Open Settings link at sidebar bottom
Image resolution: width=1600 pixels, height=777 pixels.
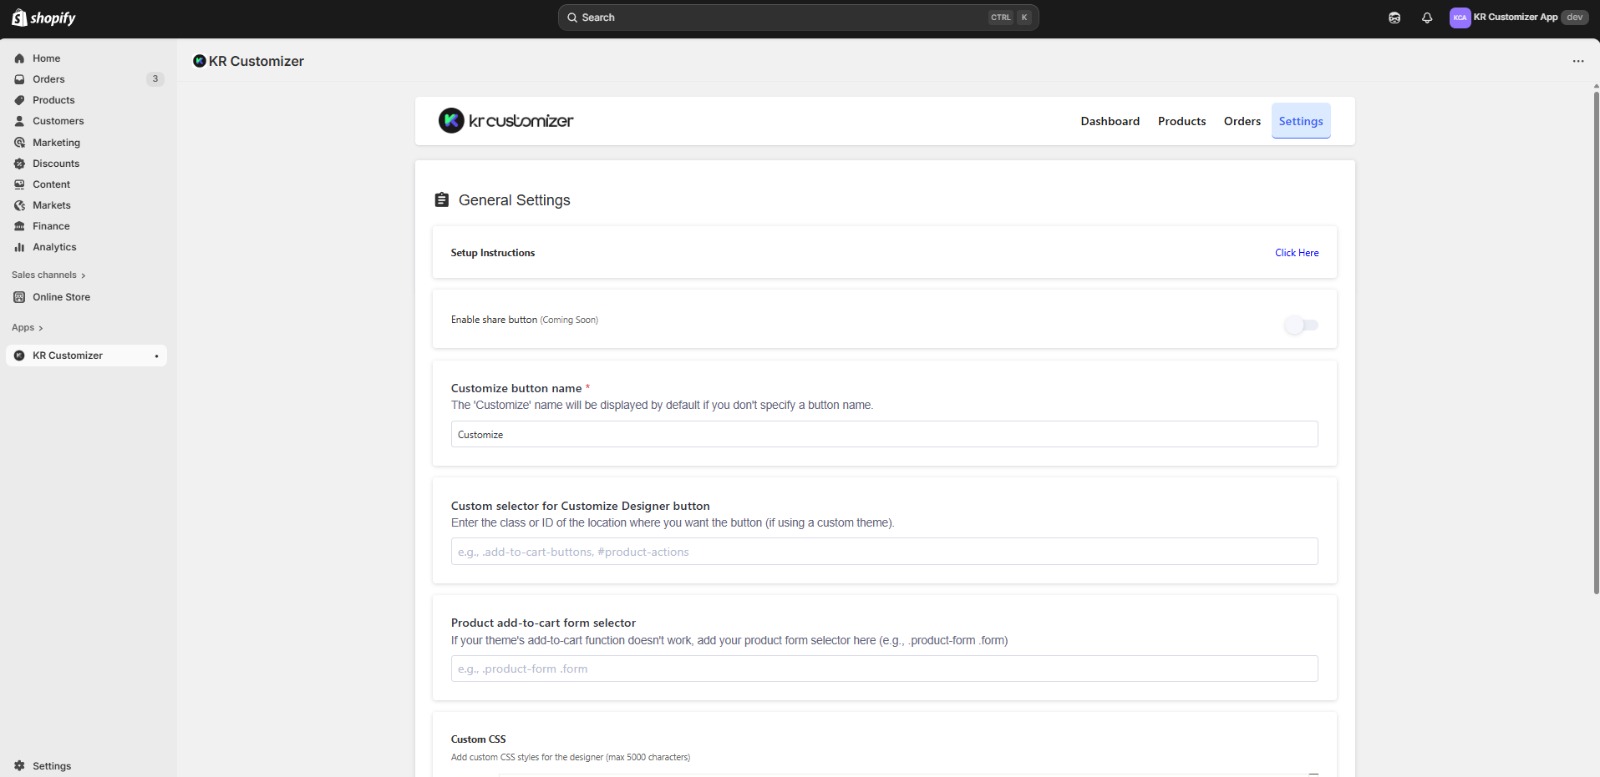pos(52,766)
